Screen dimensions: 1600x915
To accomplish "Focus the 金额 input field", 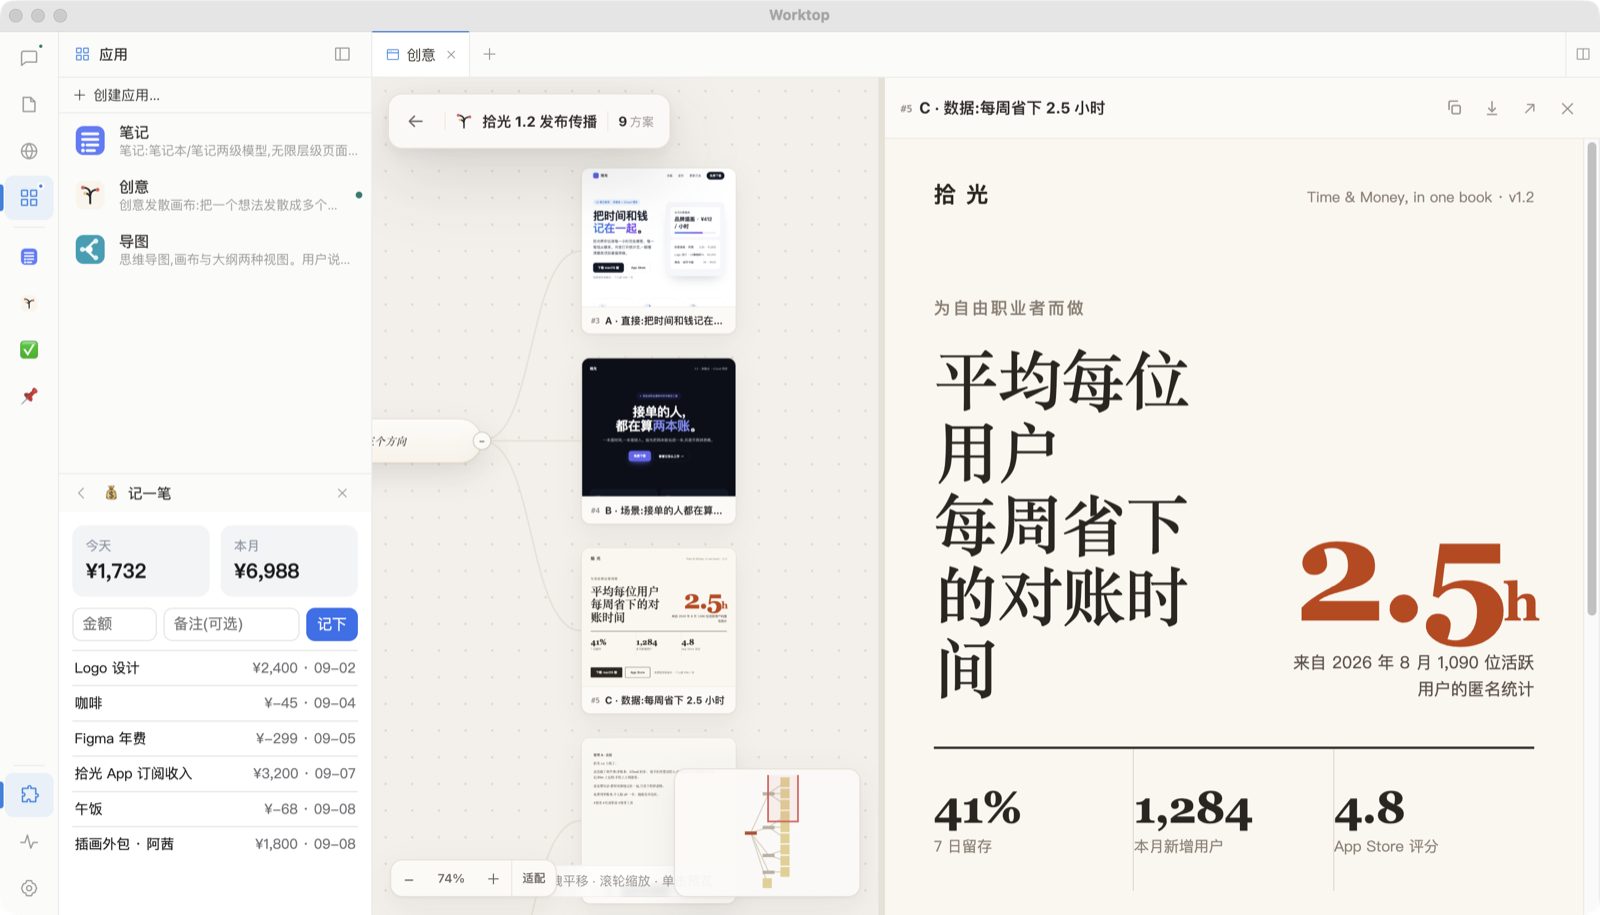I will point(114,624).
